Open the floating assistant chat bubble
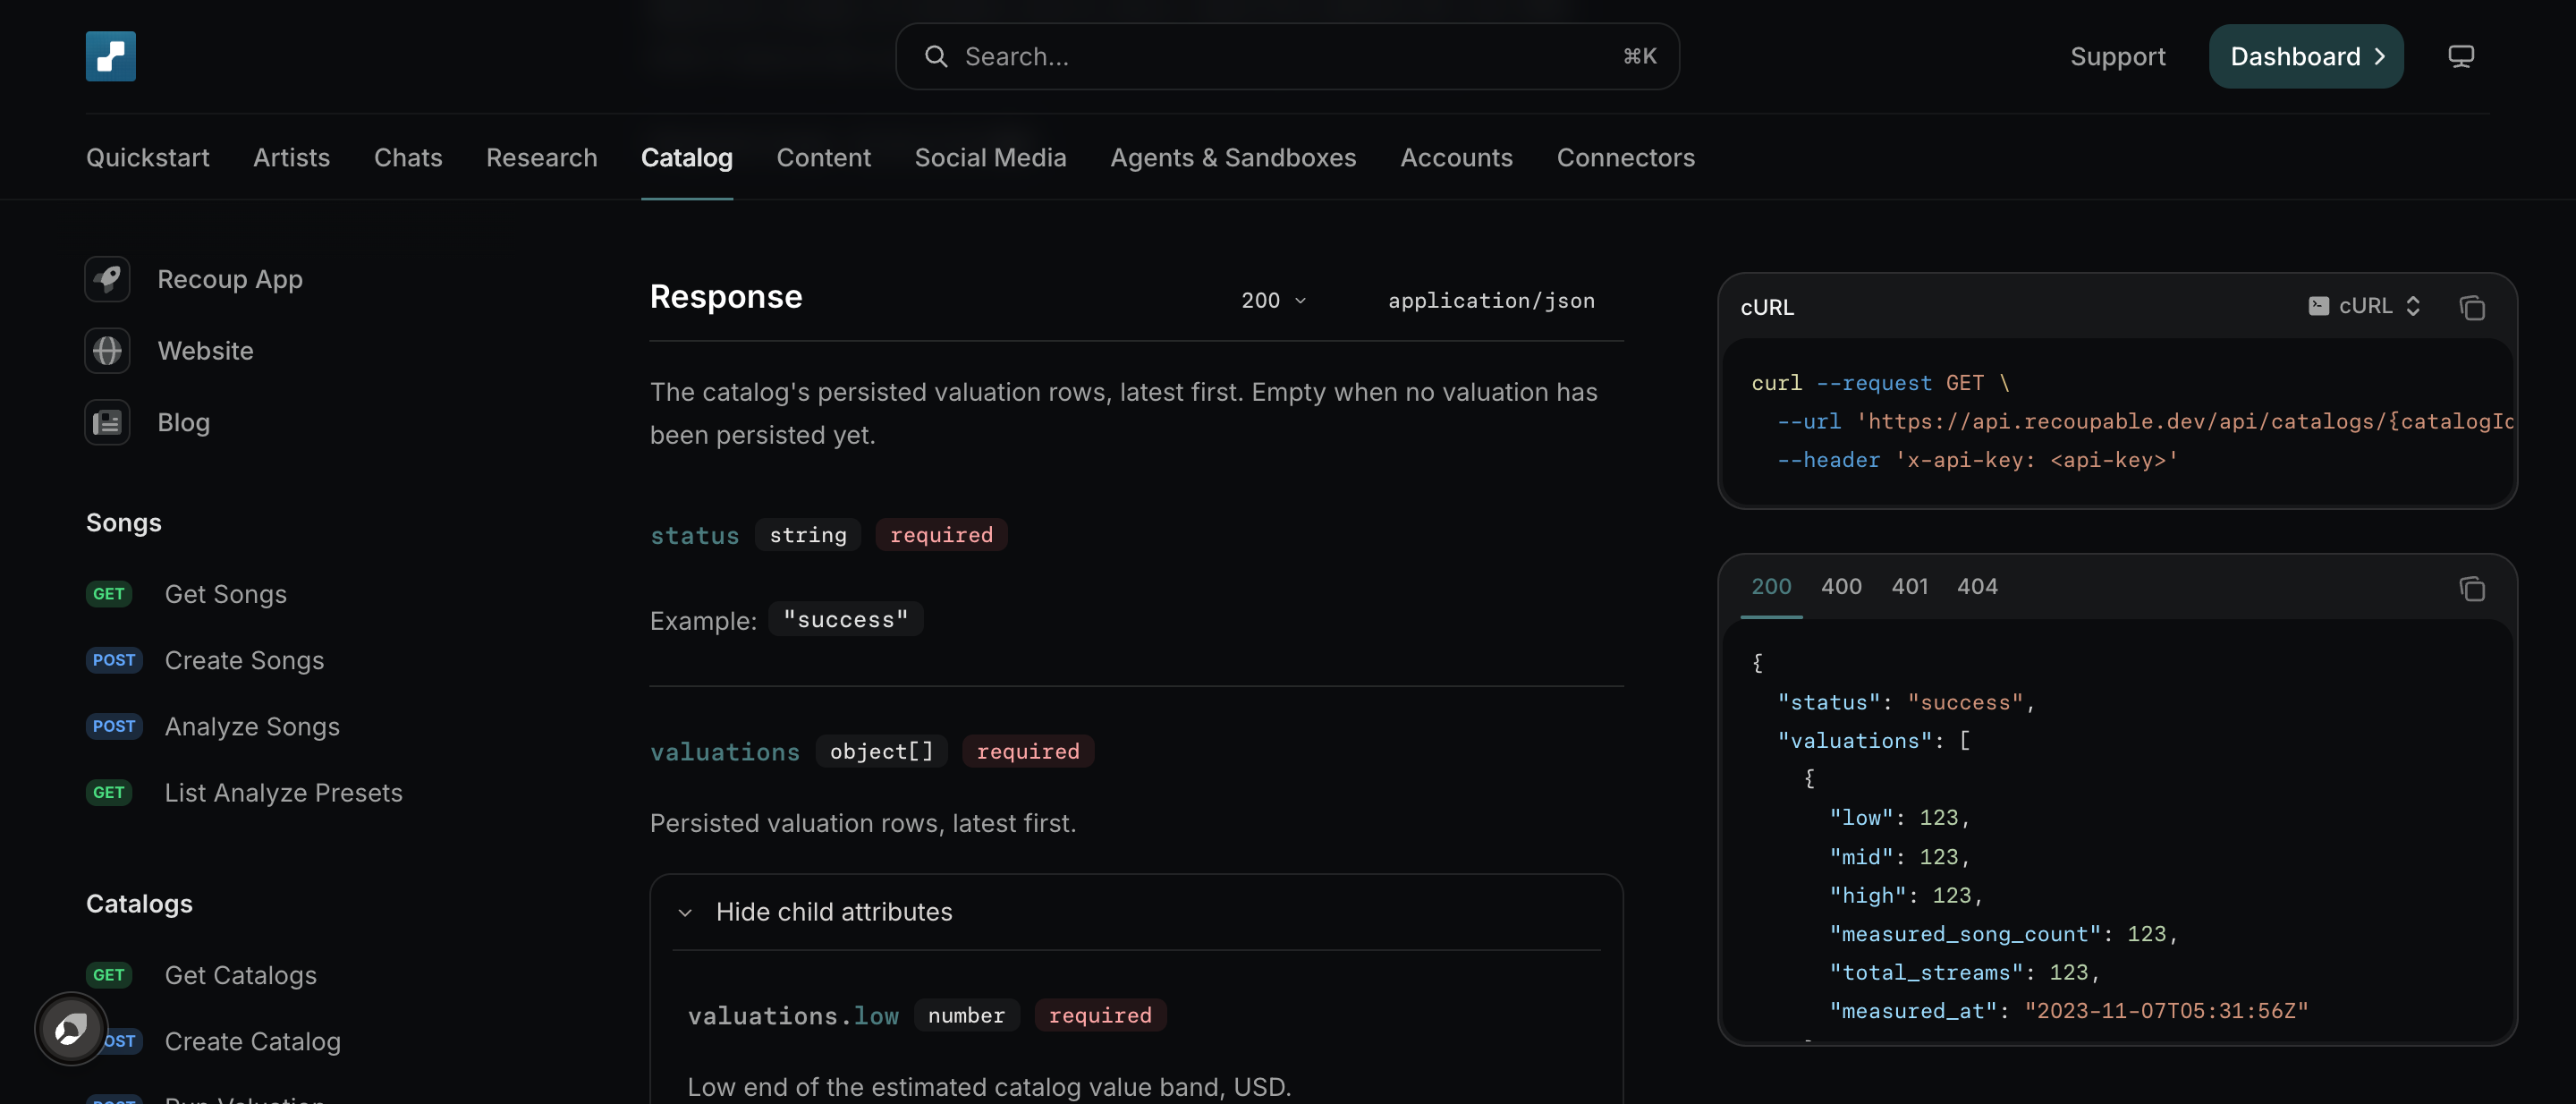 (x=71, y=1029)
